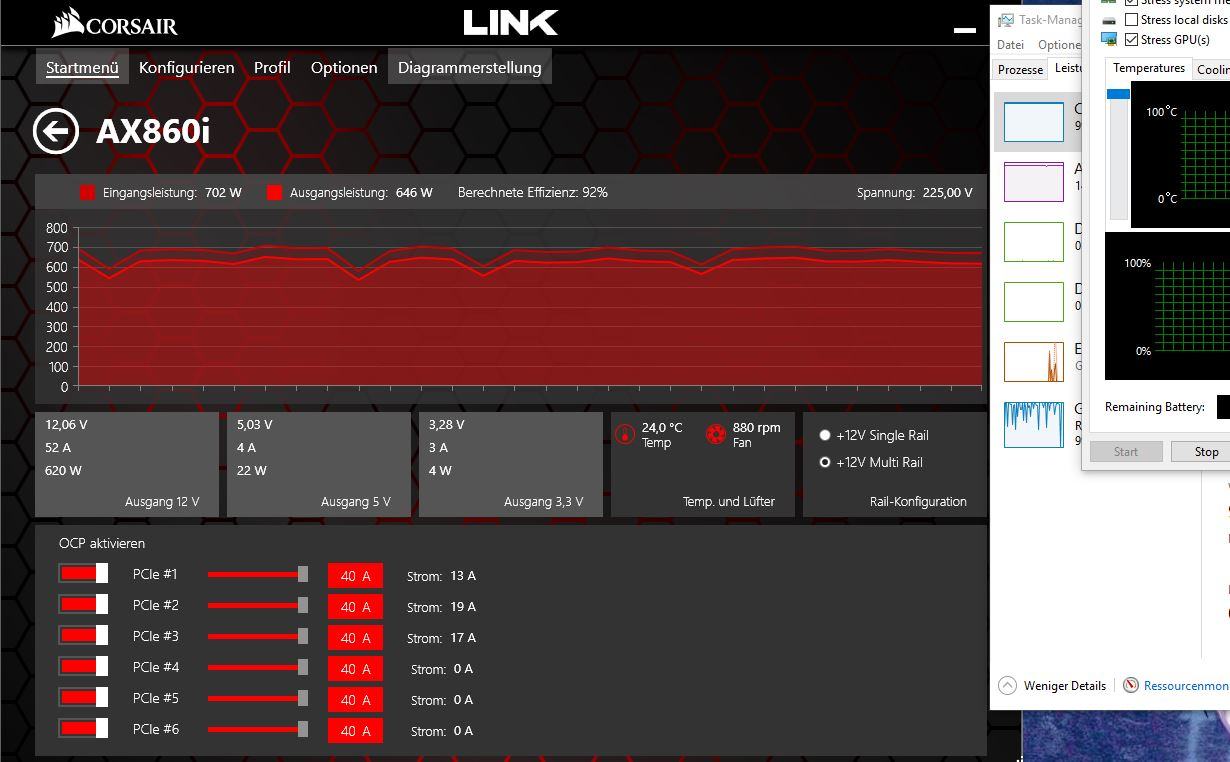Viewport: 1230px width, 762px height.
Task: Open the Konfigurieren tab
Action: [x=187, y=67]
